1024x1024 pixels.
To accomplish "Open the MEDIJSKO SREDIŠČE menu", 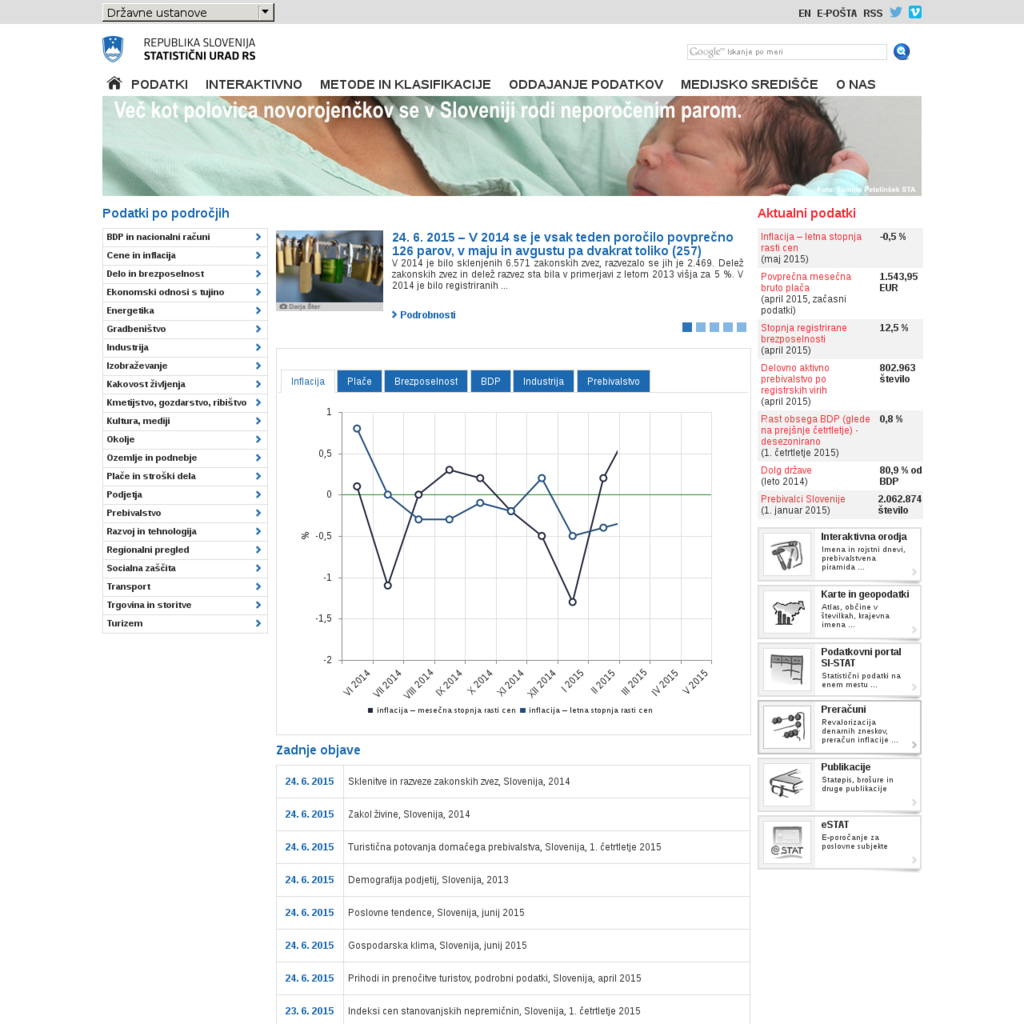I will coord(750,84).
